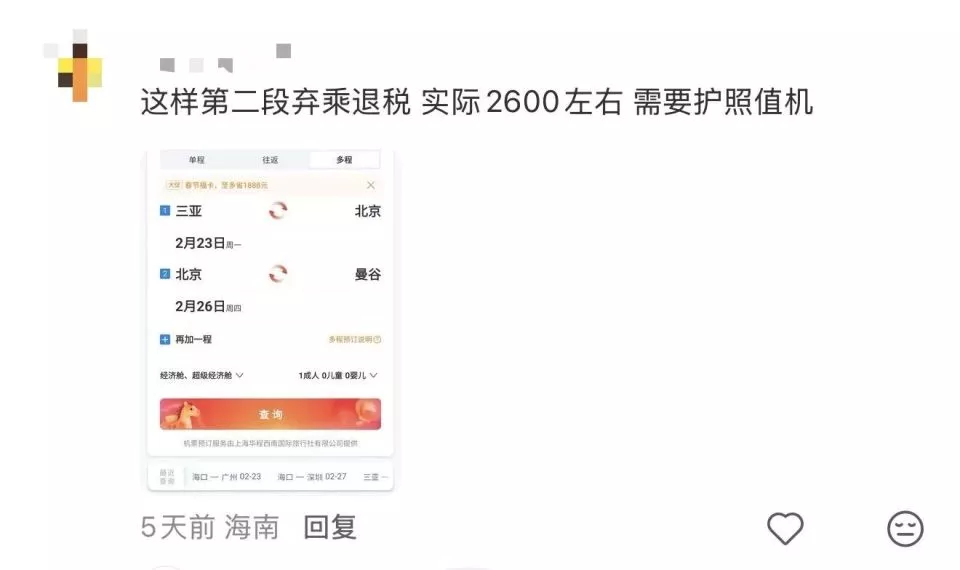
Task: Swap cities for 北京 to 曼谷 segment
Action: click(x=277, y=274)
